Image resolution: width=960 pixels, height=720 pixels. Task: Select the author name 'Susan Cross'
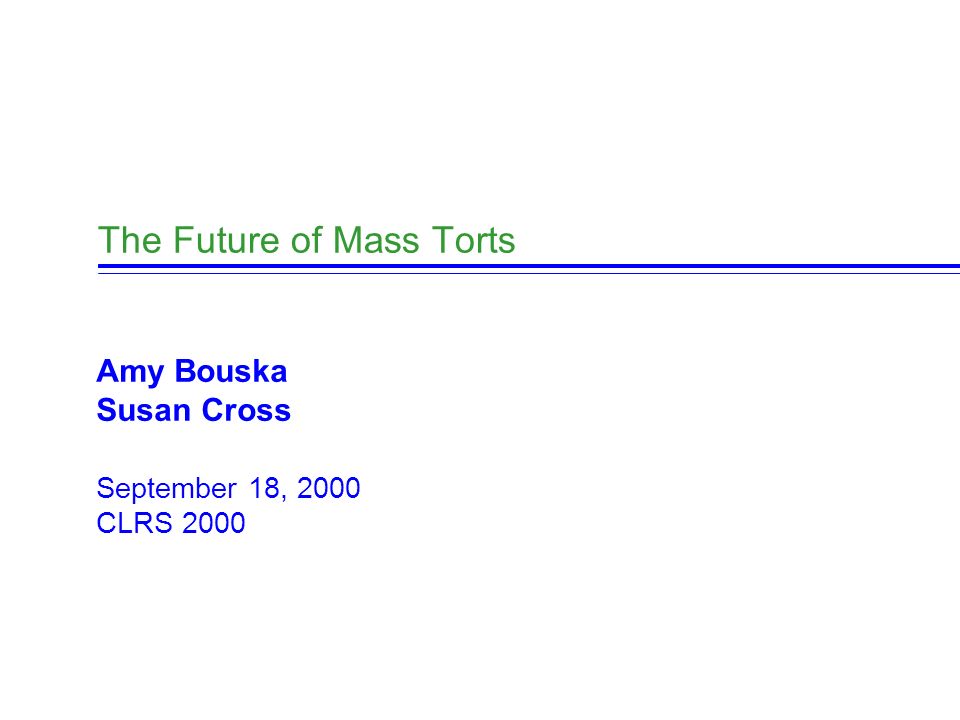(x=193, y=410)
